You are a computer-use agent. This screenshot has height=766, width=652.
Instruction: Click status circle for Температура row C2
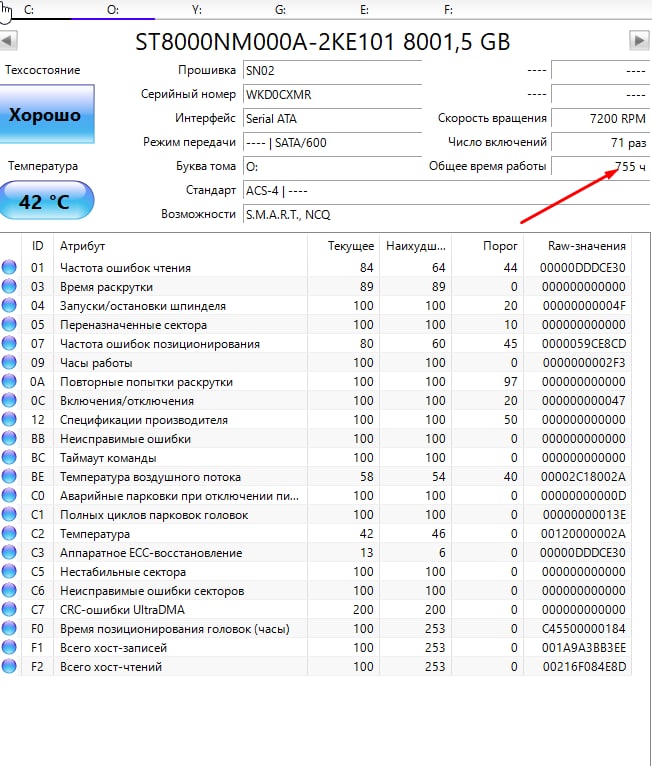point(9,533)
